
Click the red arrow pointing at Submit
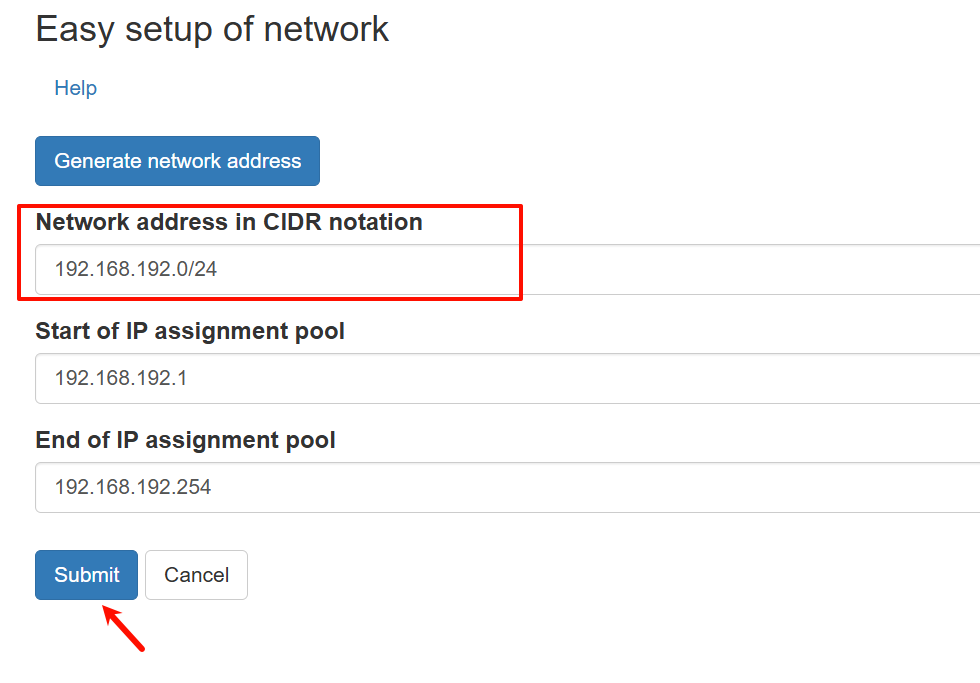click(x=126, y=627)
